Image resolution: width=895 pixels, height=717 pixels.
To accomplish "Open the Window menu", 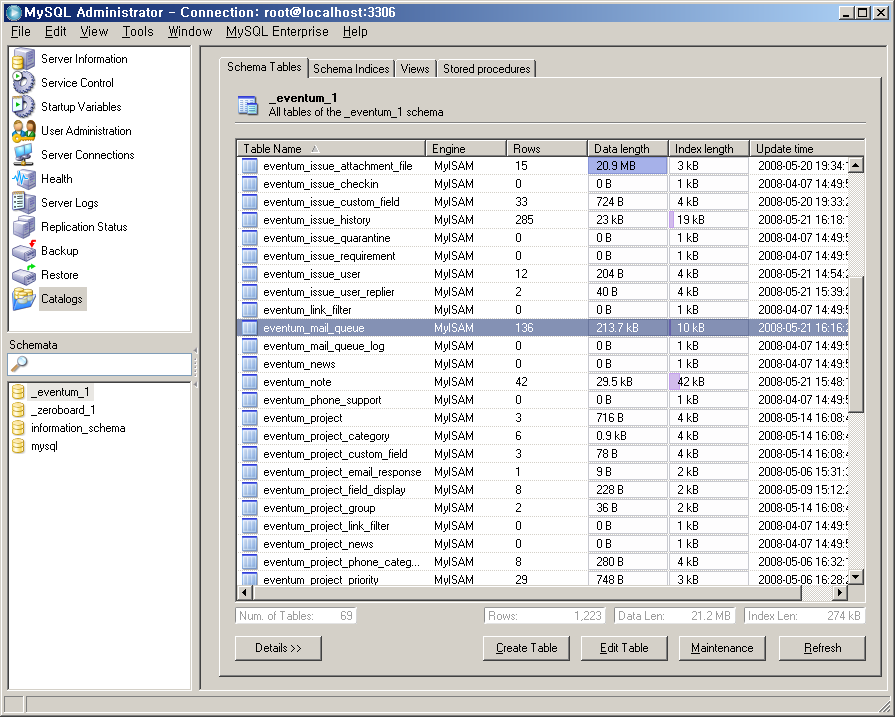I will click(190, 31).
